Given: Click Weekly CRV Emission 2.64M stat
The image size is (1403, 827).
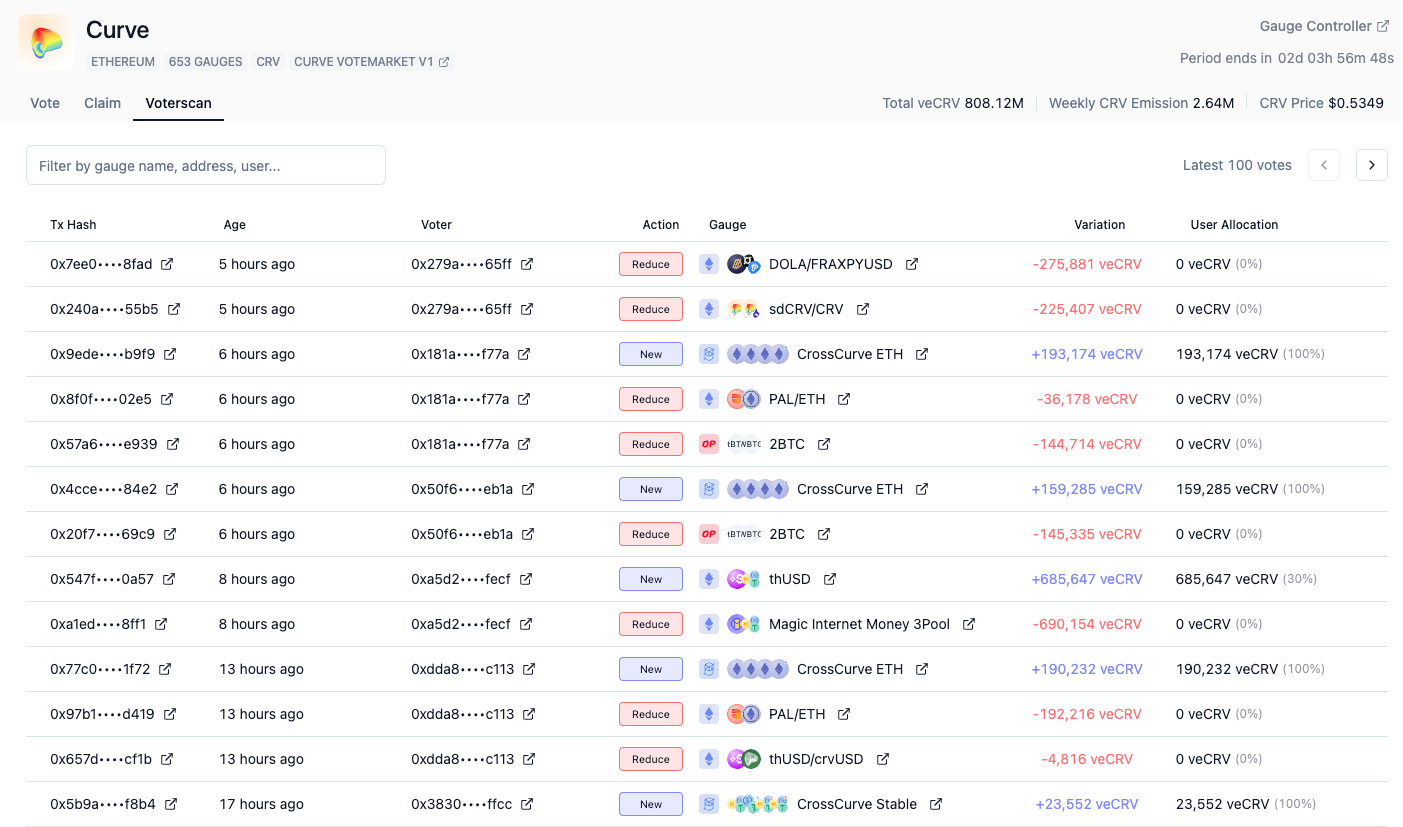Looking at the screenshot, I should (x=1141, y=103).
